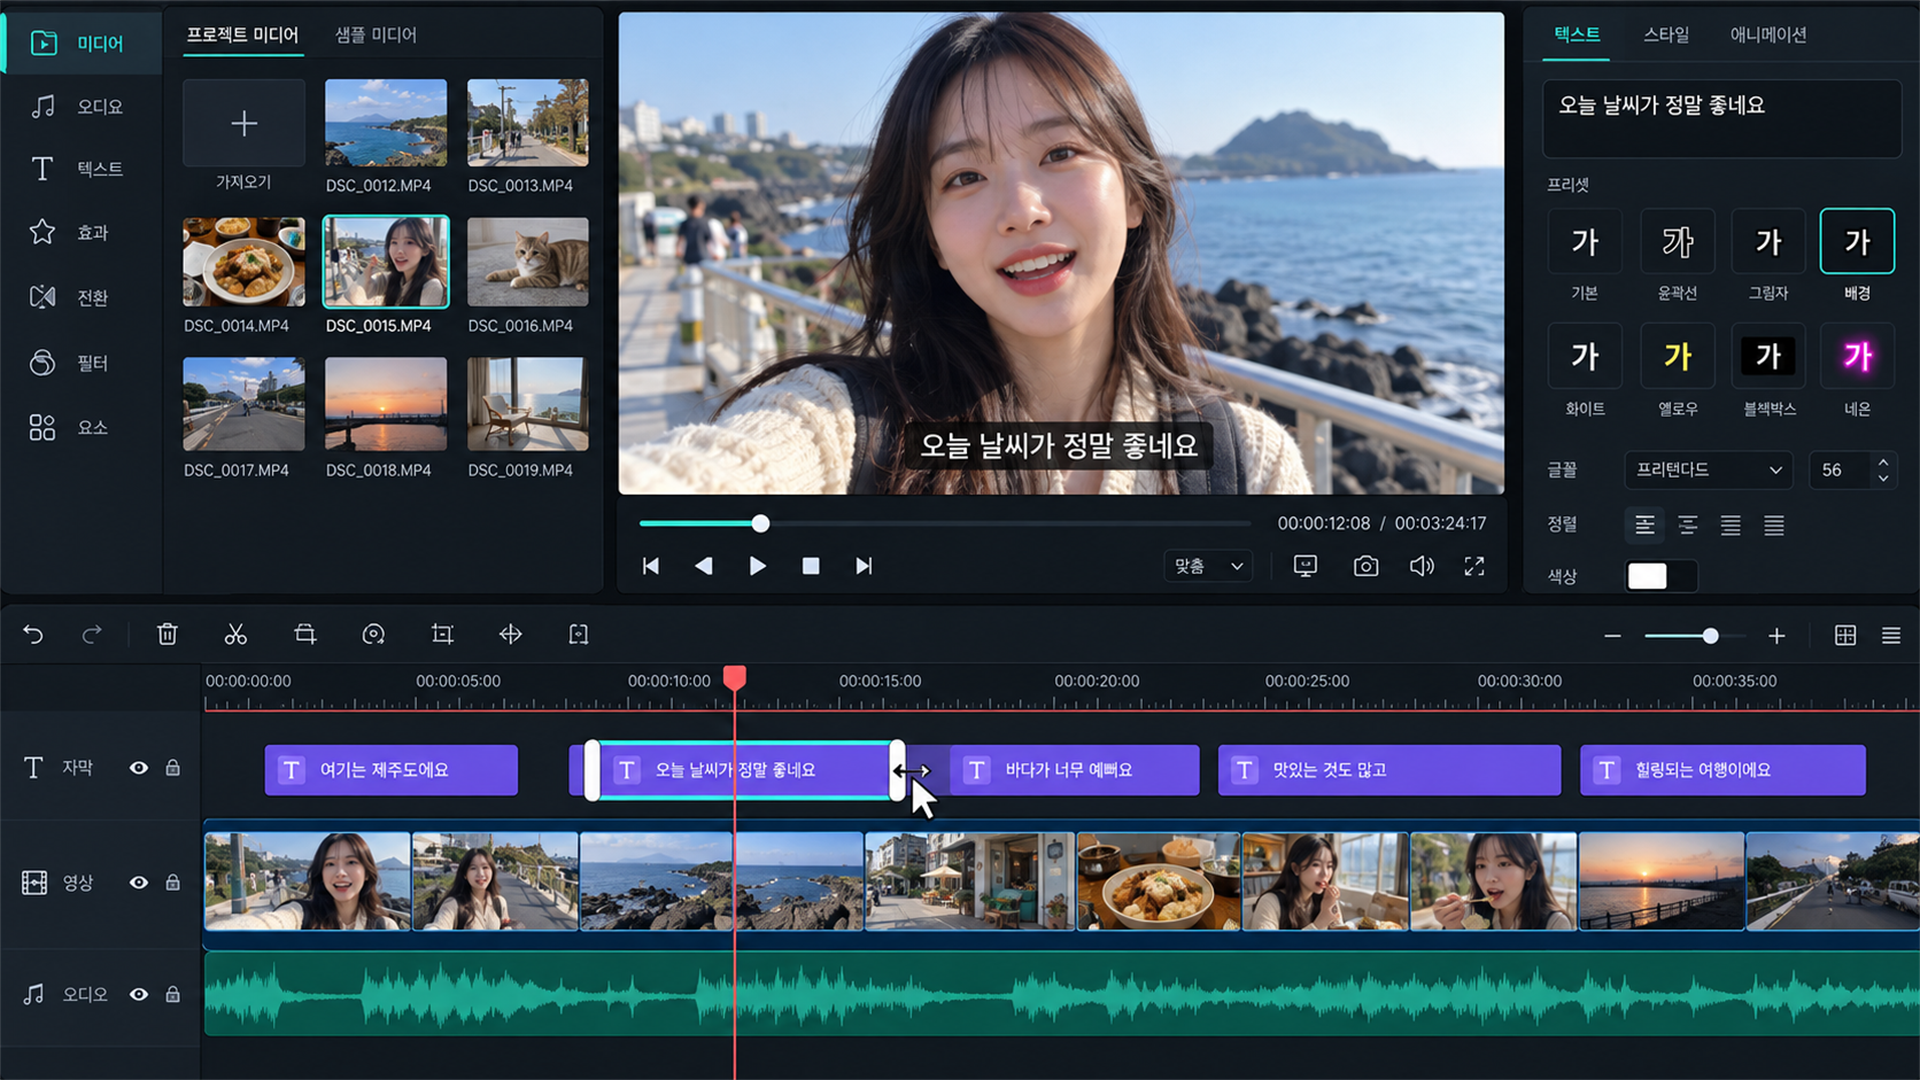Select the 프로젝트 미디어 tab

(x=243, y=35)
